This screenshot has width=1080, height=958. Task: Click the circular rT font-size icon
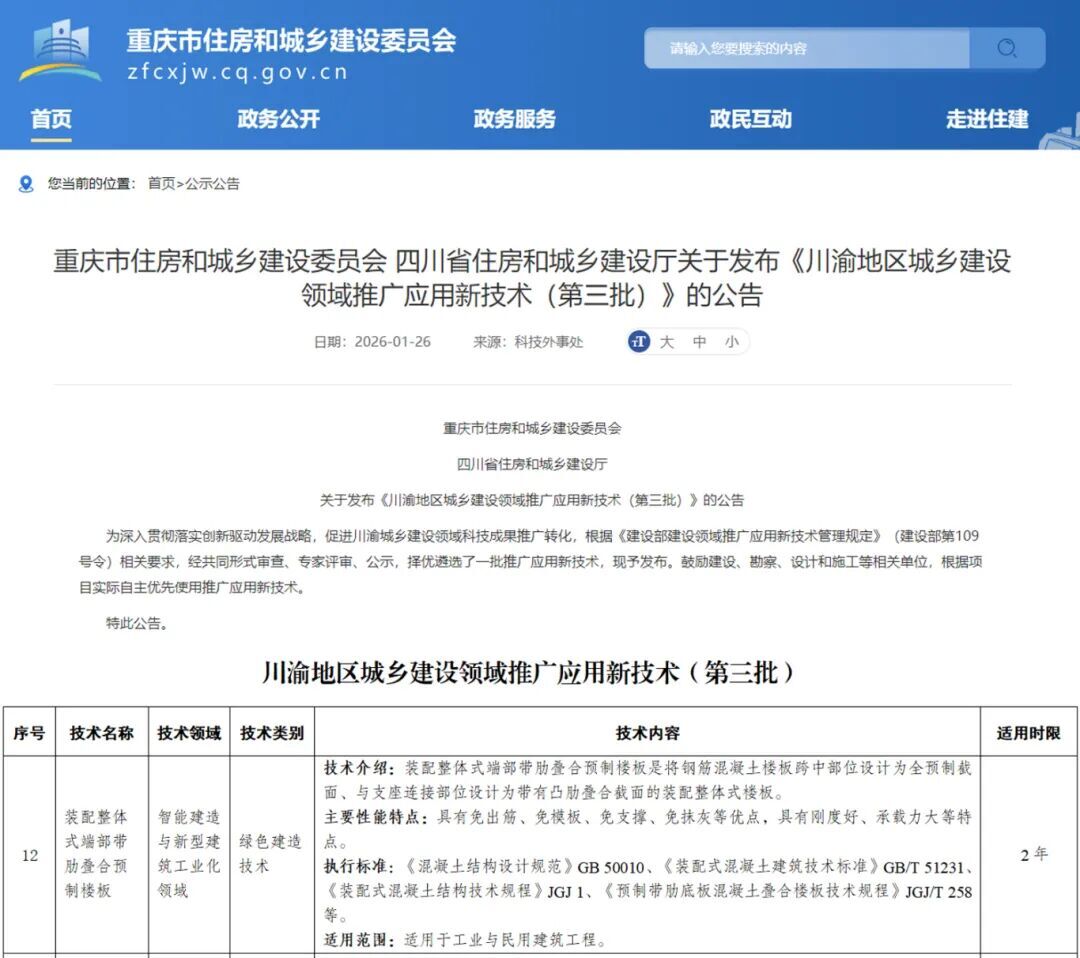point(637,342)
